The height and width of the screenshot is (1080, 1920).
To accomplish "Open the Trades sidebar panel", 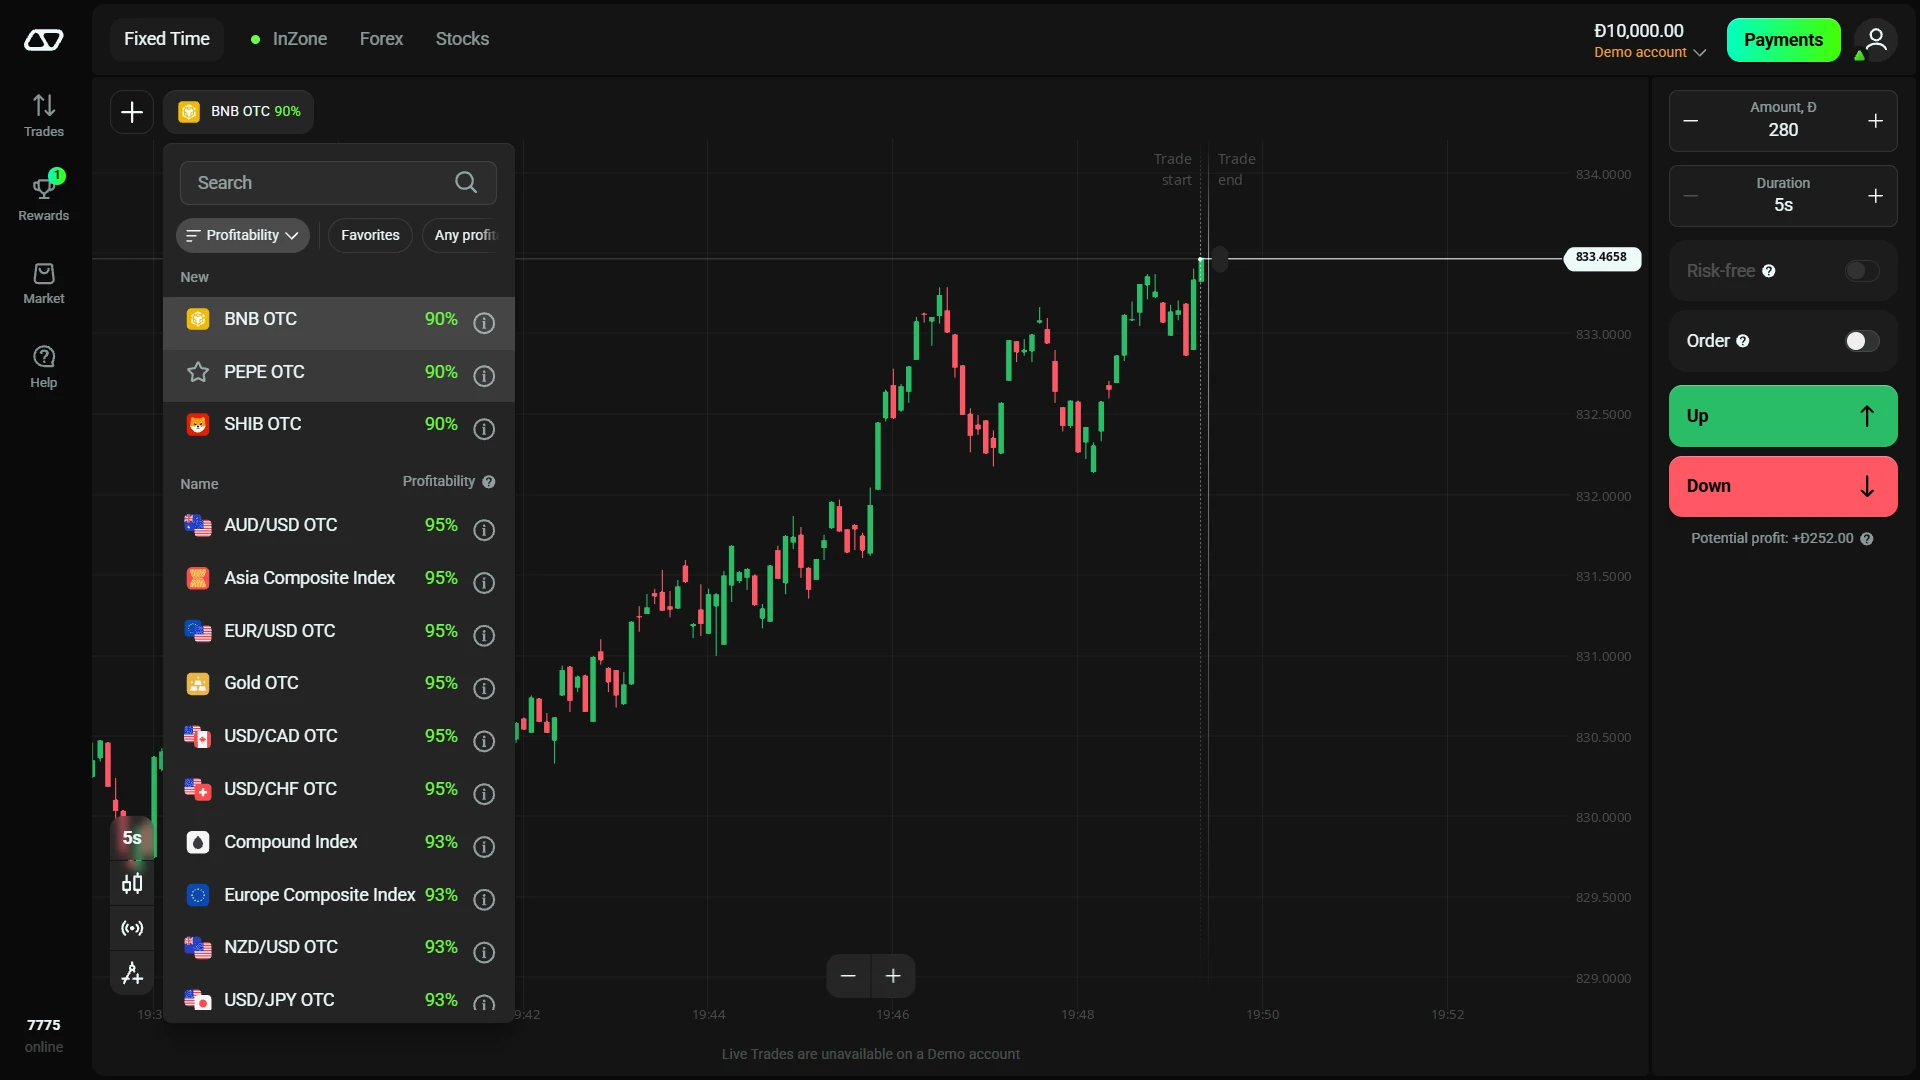I will click(x=44, y=115).
